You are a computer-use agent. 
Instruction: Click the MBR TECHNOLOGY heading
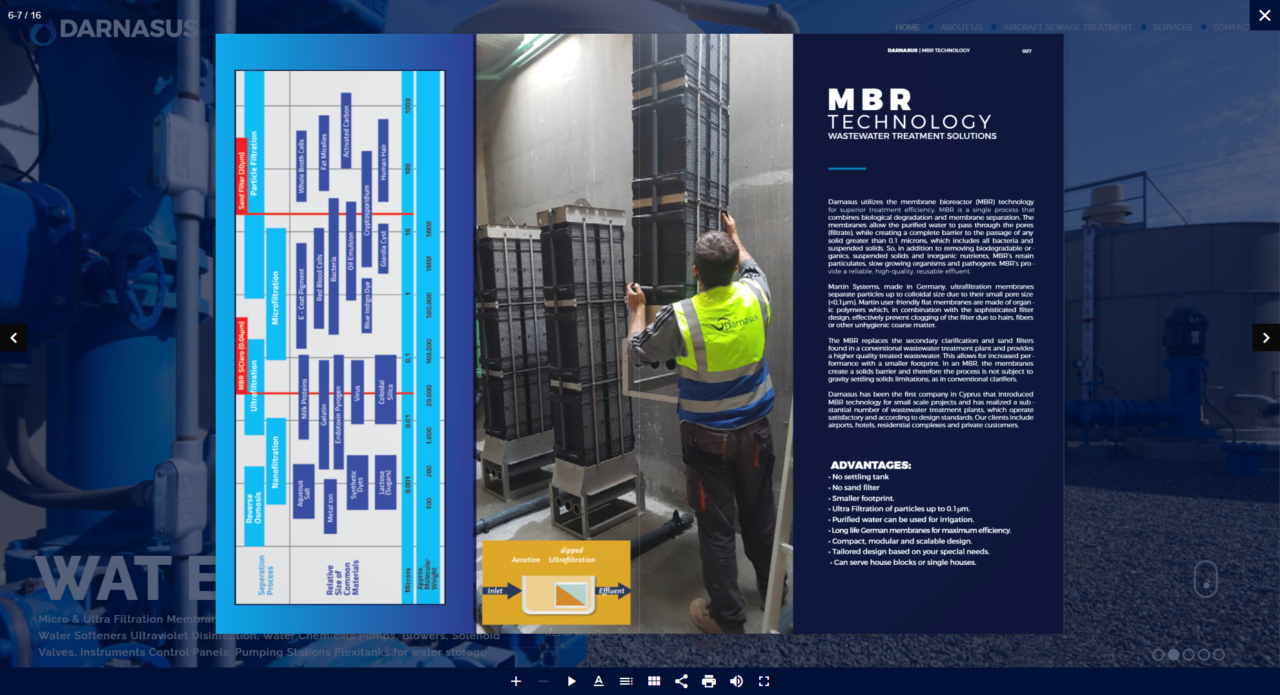click(x=910, y=110)
